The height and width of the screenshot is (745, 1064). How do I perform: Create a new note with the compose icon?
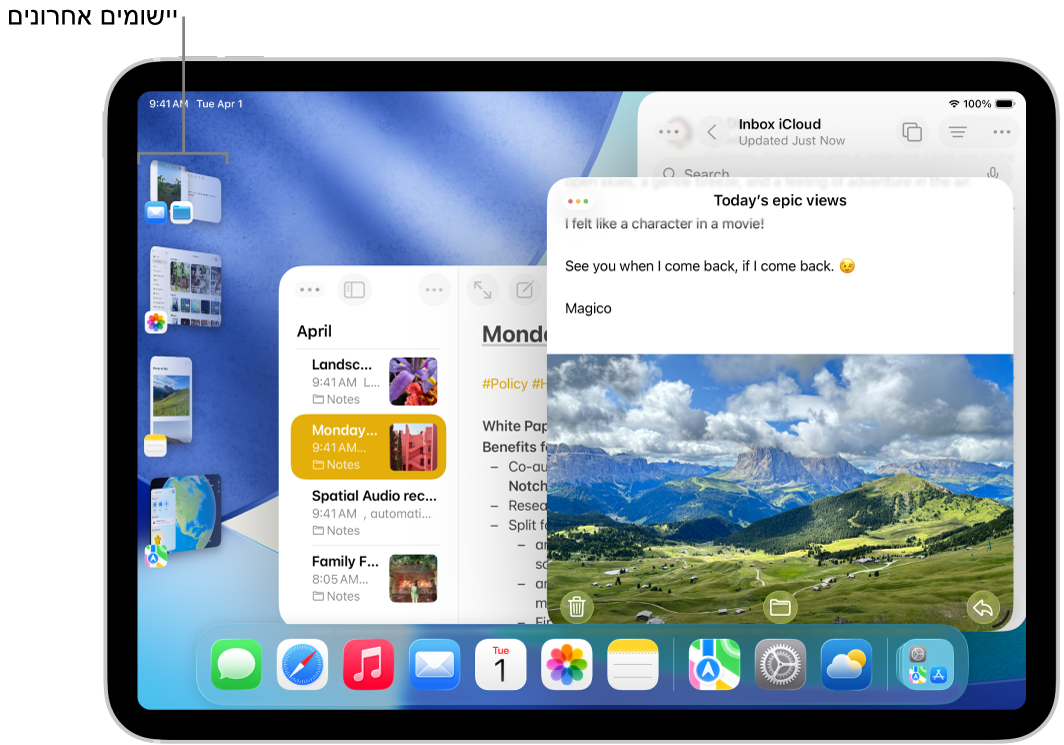pos(525,290)
